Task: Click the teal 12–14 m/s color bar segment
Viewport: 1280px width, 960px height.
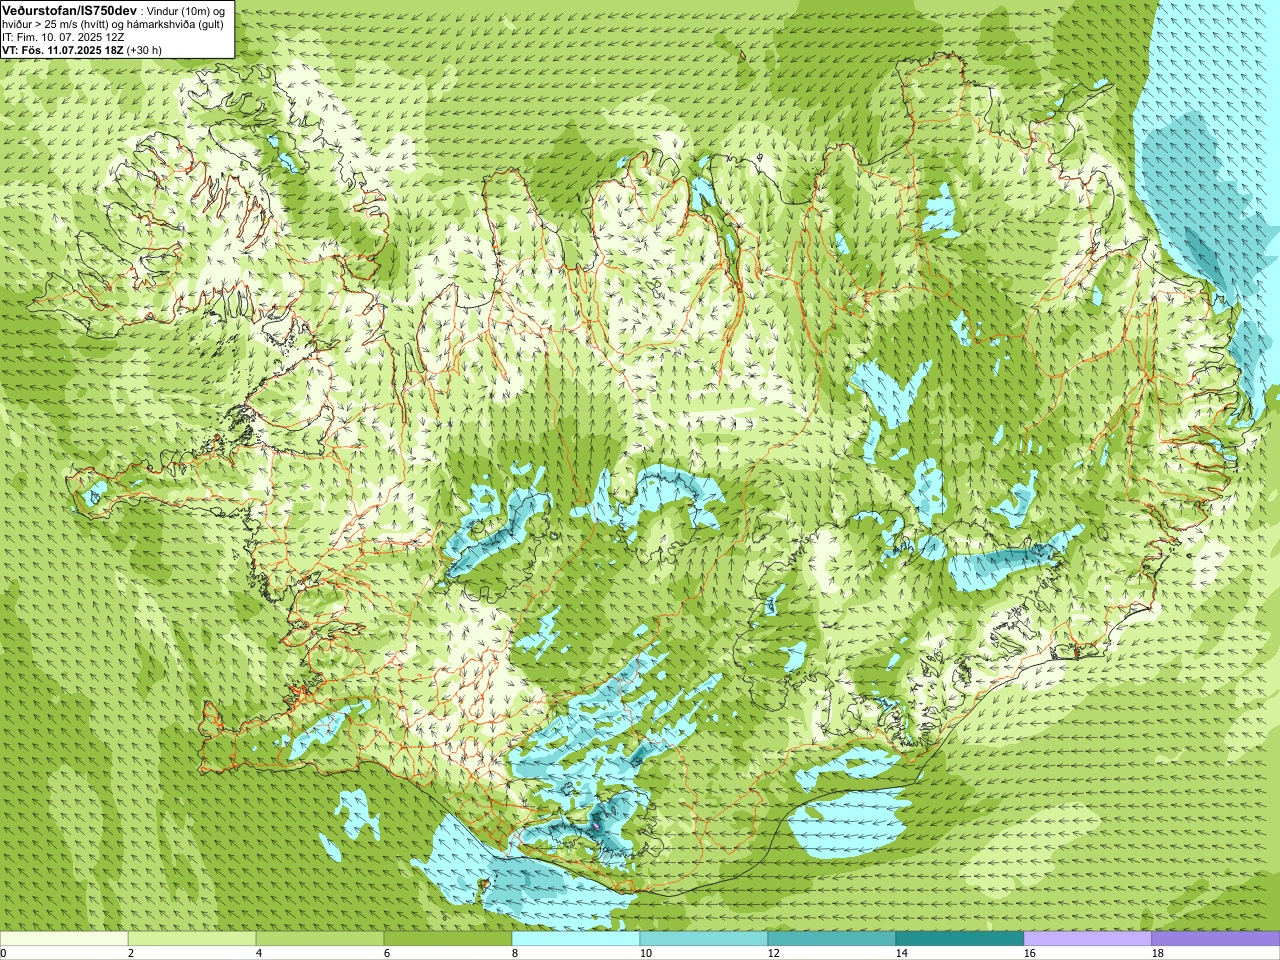Action: point(832,939)
